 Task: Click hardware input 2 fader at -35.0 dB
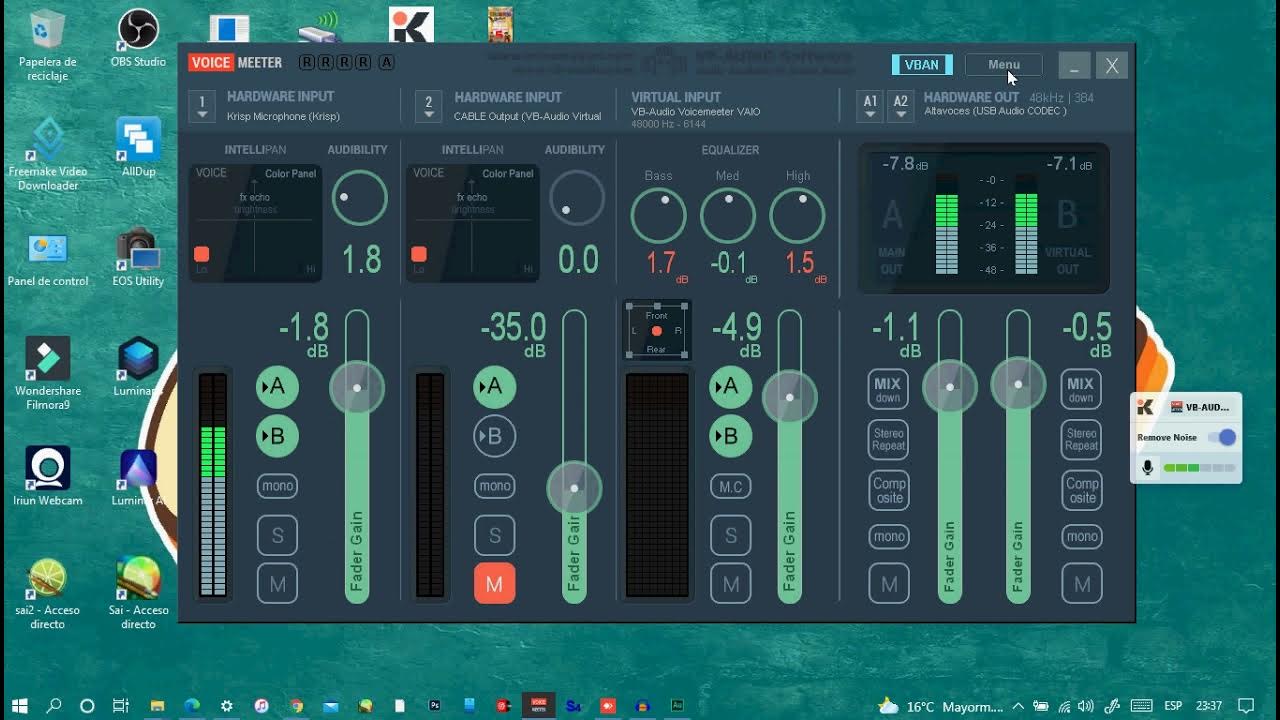(x=574, y=488)
